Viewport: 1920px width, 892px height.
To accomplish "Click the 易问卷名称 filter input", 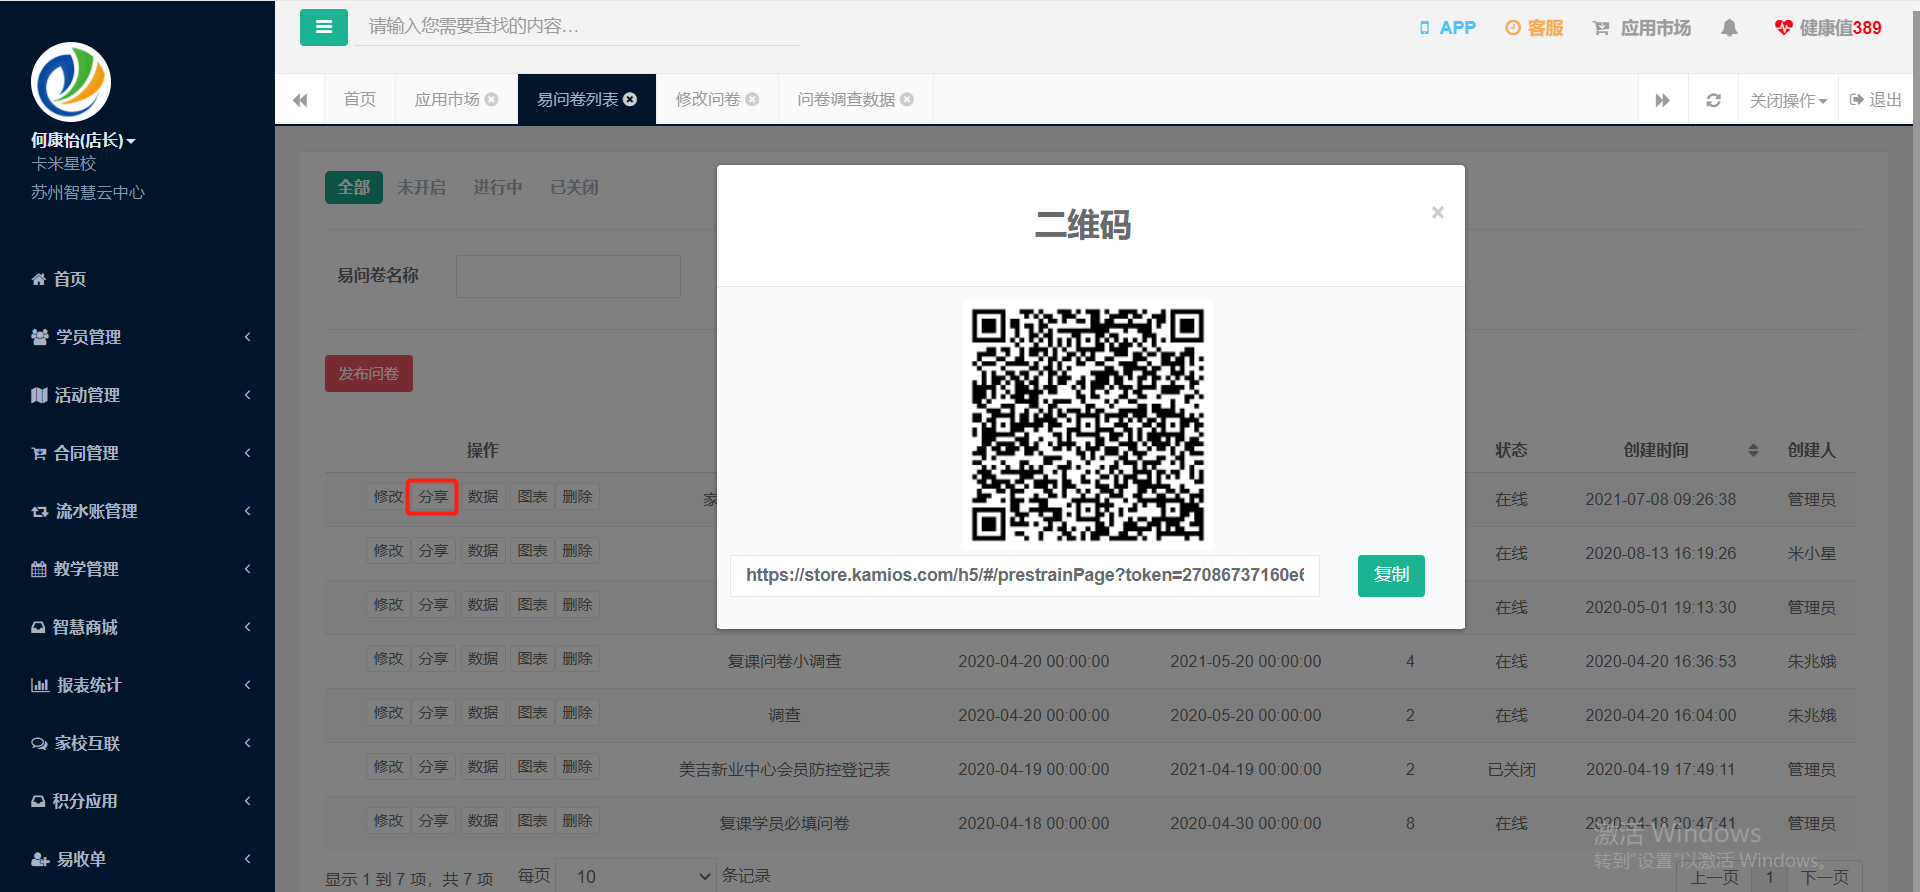I will tap(568, 276).
